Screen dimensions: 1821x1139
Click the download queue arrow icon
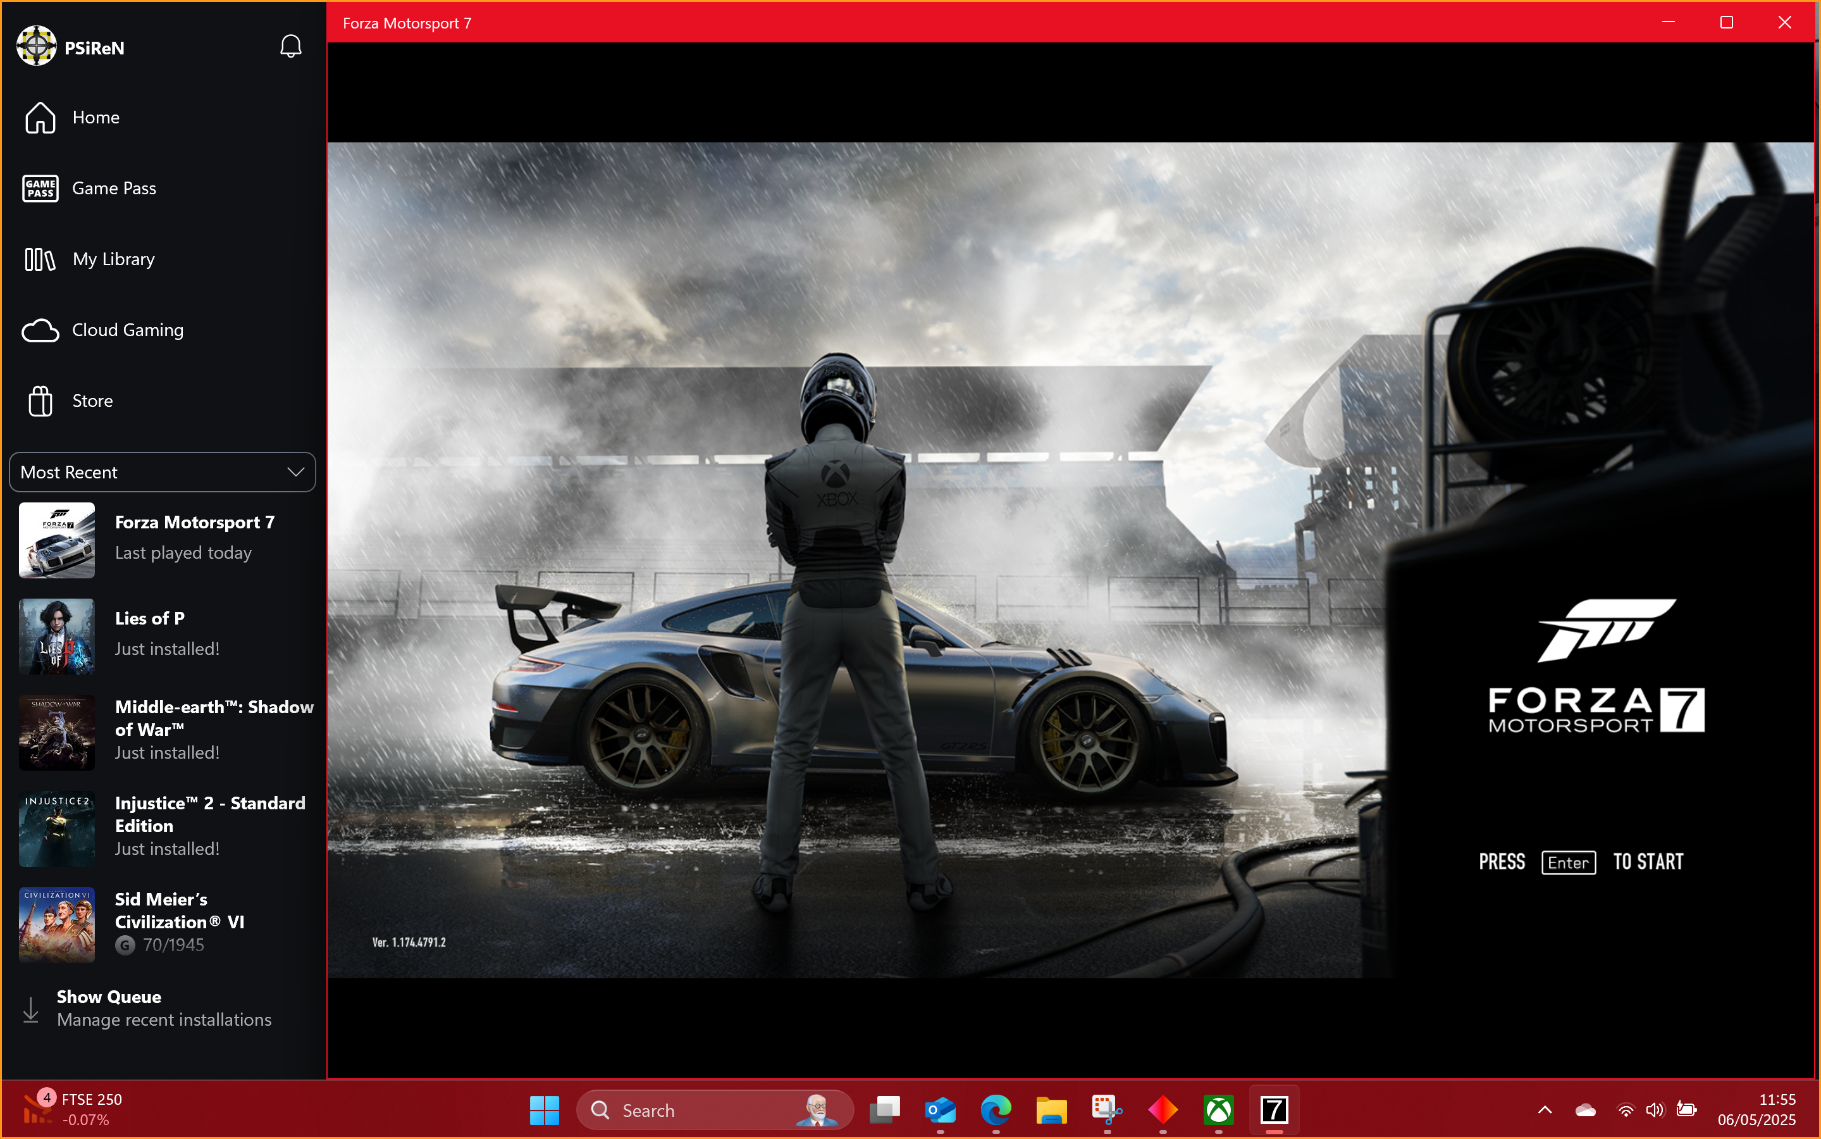pos(31,1009)
